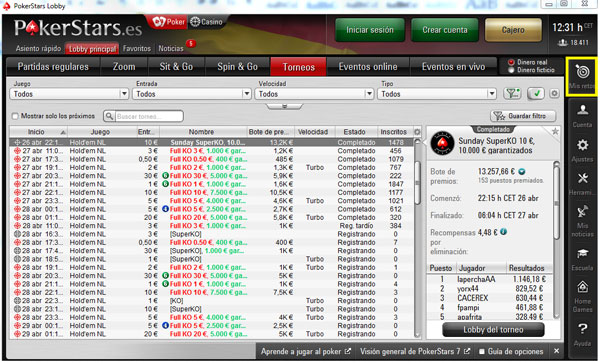
Task: Open the Asiento rápido tab
Action: point(38,49)
